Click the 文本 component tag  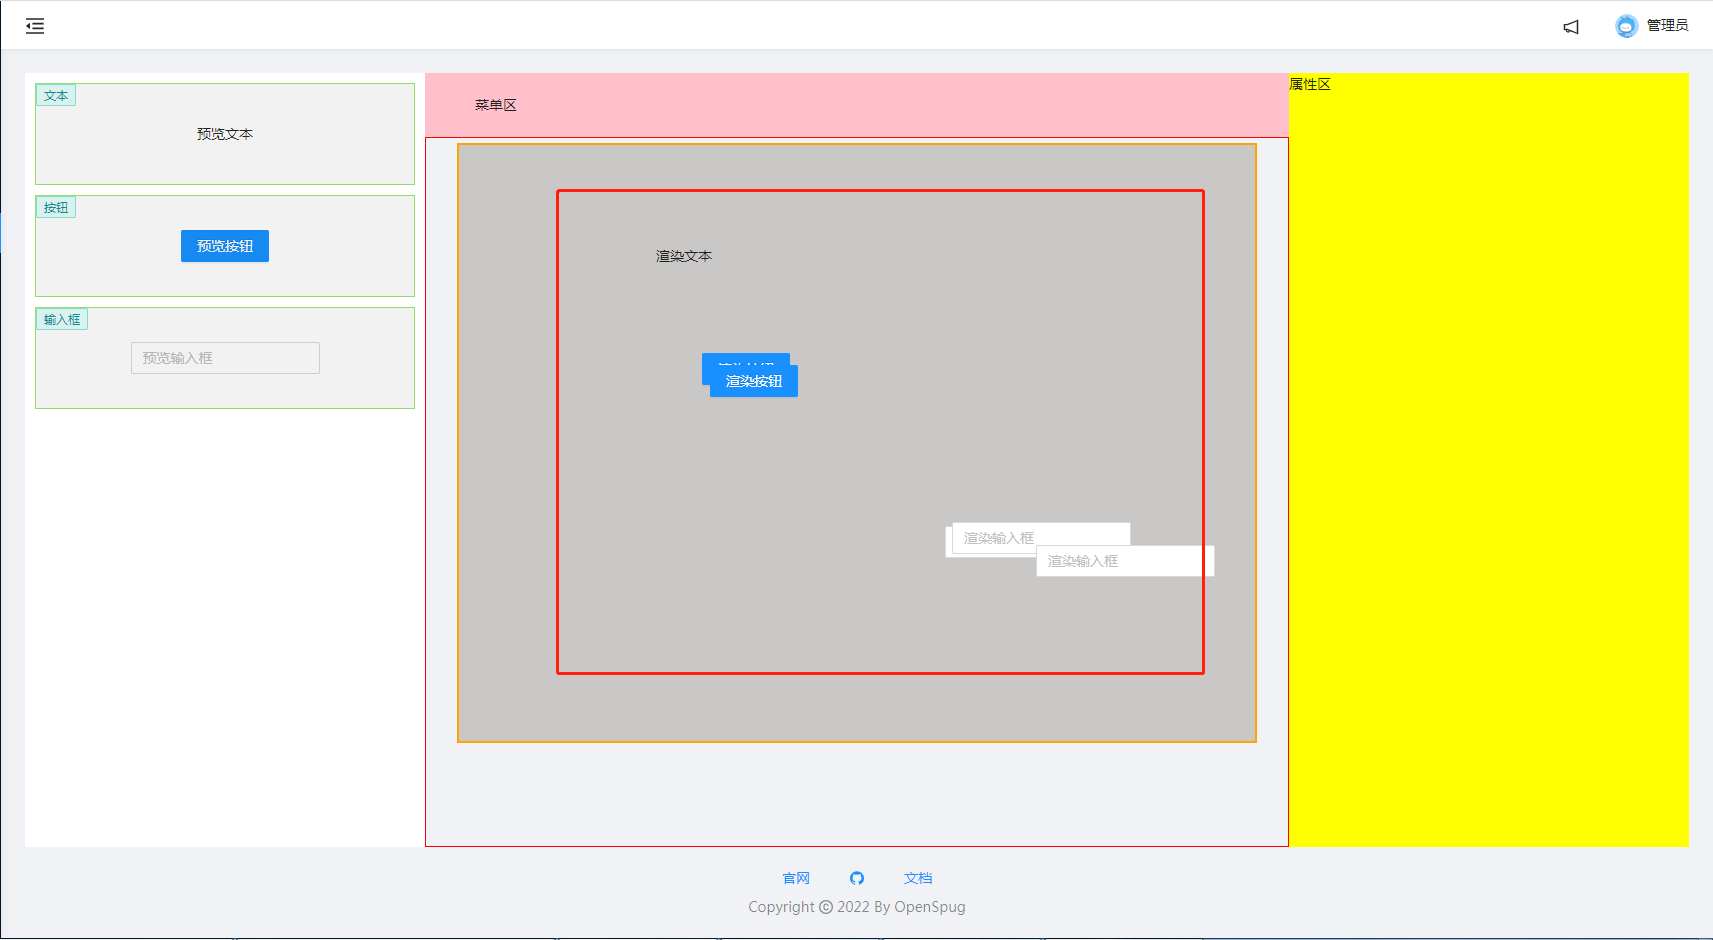tap(56, 96)
